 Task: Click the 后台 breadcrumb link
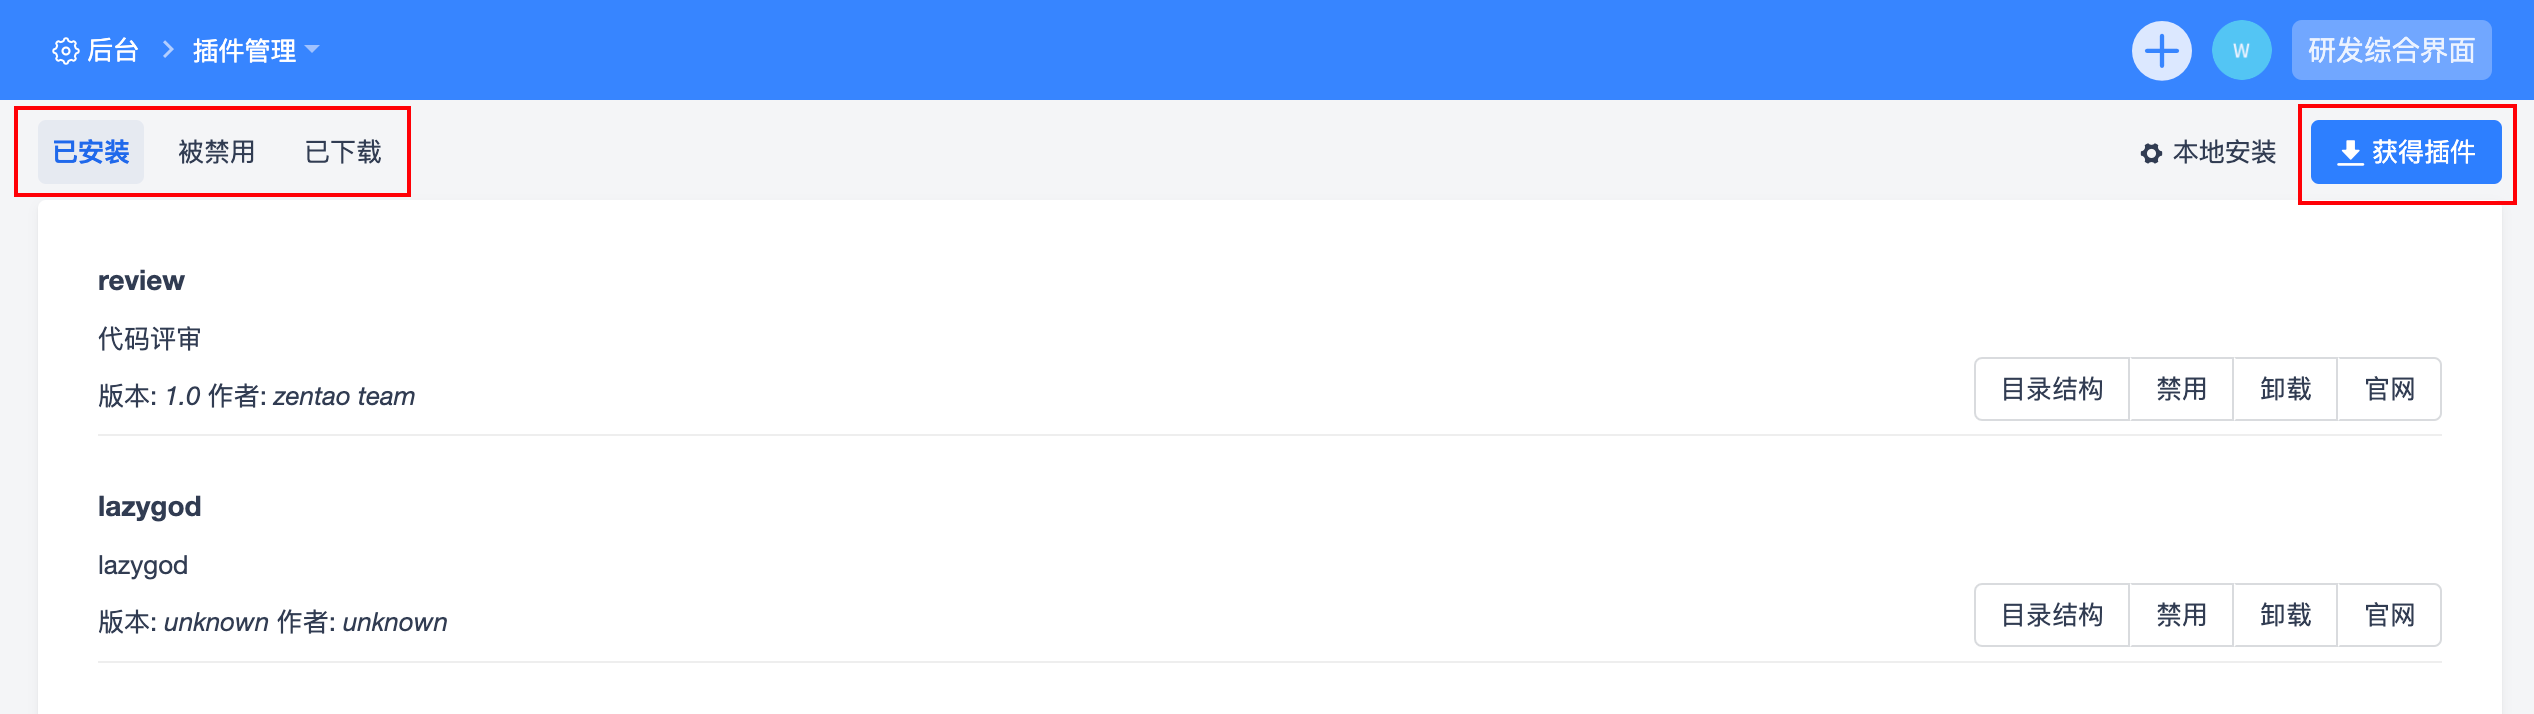click(113, 50)
